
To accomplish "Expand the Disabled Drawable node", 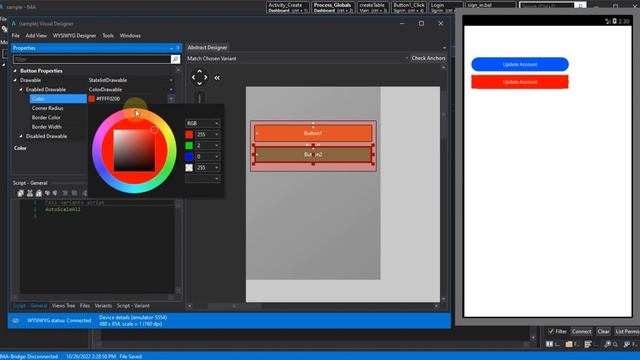I will pyautogui.click(x=21, y=136).
